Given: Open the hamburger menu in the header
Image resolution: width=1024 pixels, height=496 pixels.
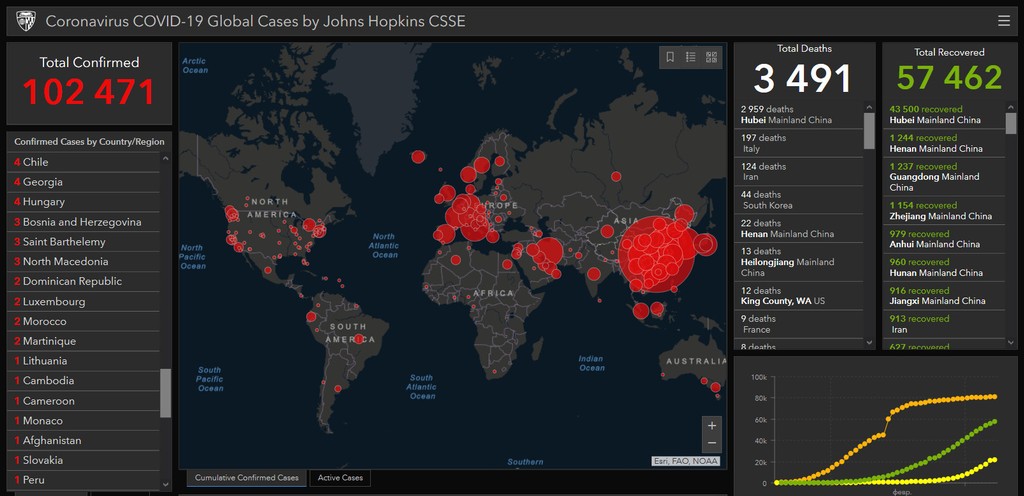Looking at the screenshot, I should pos(1004,21).
